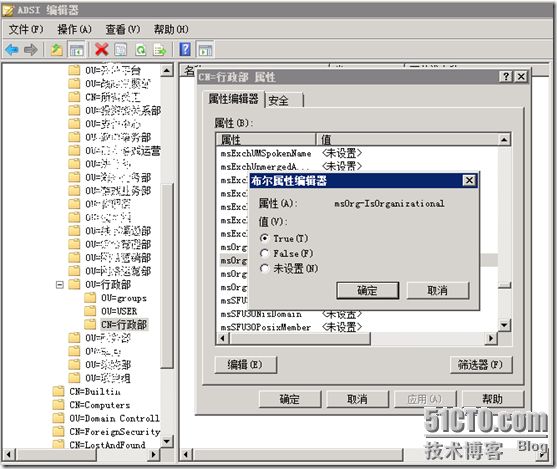This screenshot has width=557, height=469.
Task: Select the False (F) radio button
Action: coord(264,253)
